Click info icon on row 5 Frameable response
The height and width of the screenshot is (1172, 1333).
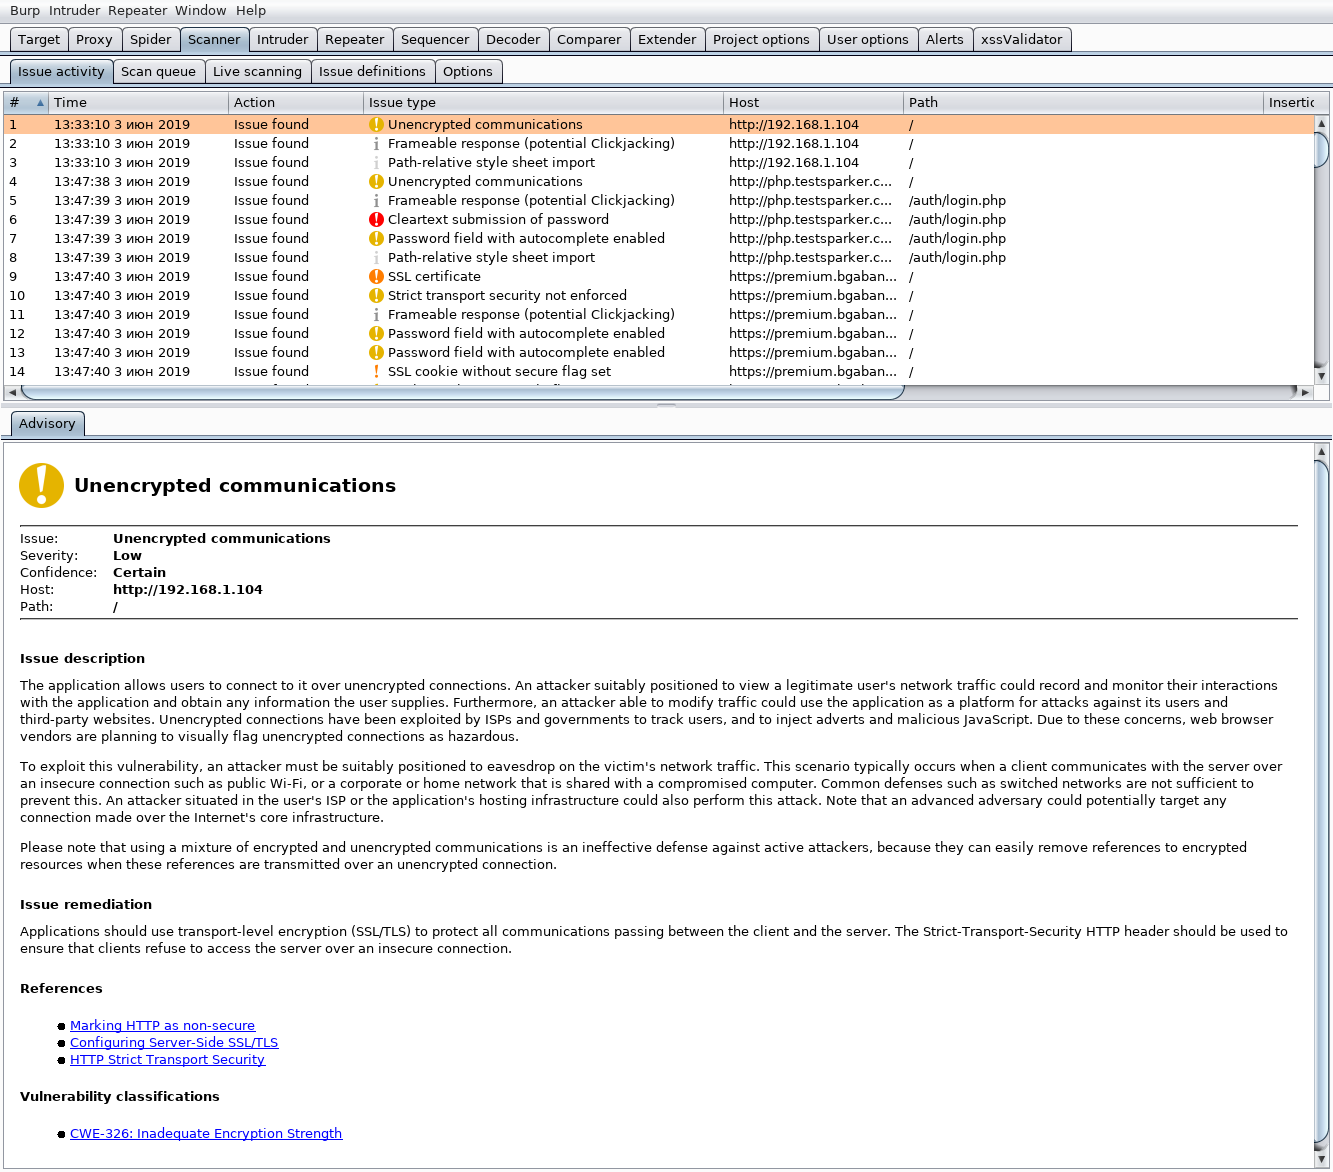[x=376, y=201]
